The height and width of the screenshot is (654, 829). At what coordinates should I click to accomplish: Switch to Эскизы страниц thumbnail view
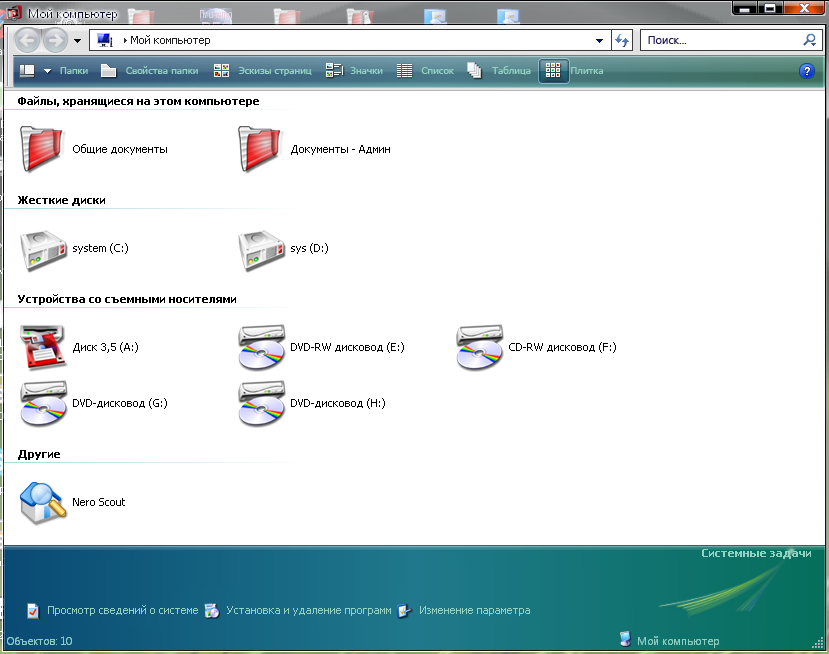[x=274, y=71]
